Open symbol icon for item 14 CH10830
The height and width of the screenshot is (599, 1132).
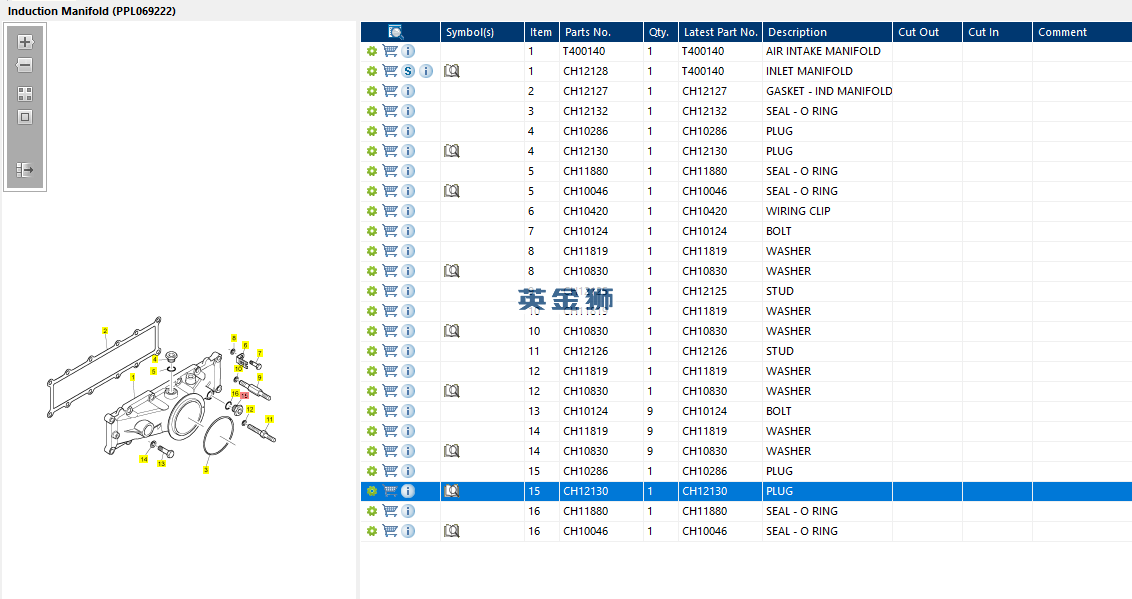(451, 451)
